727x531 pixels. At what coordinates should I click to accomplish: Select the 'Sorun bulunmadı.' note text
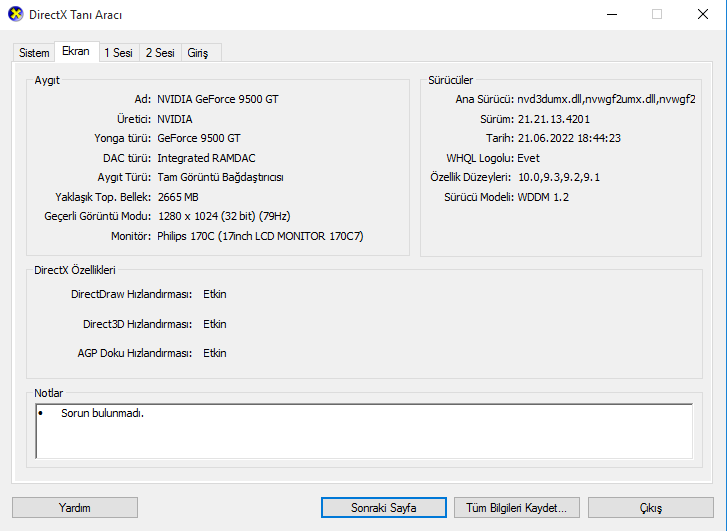(x=102, y=413)
